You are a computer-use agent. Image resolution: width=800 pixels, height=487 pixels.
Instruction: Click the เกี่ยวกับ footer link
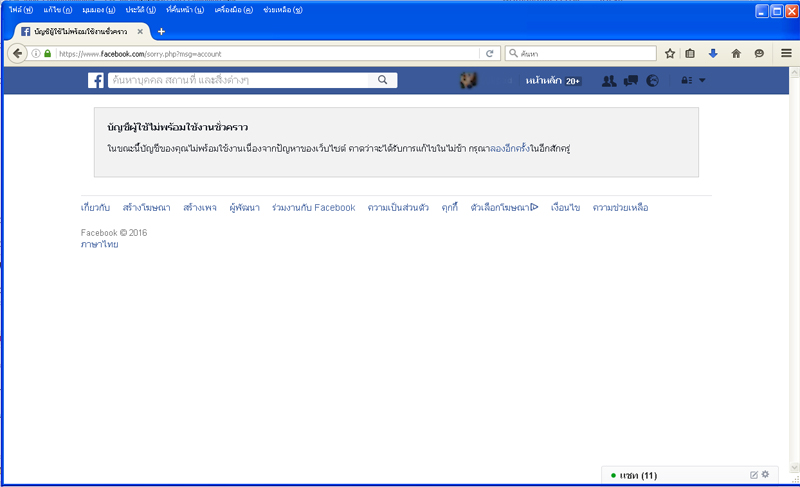95,208
